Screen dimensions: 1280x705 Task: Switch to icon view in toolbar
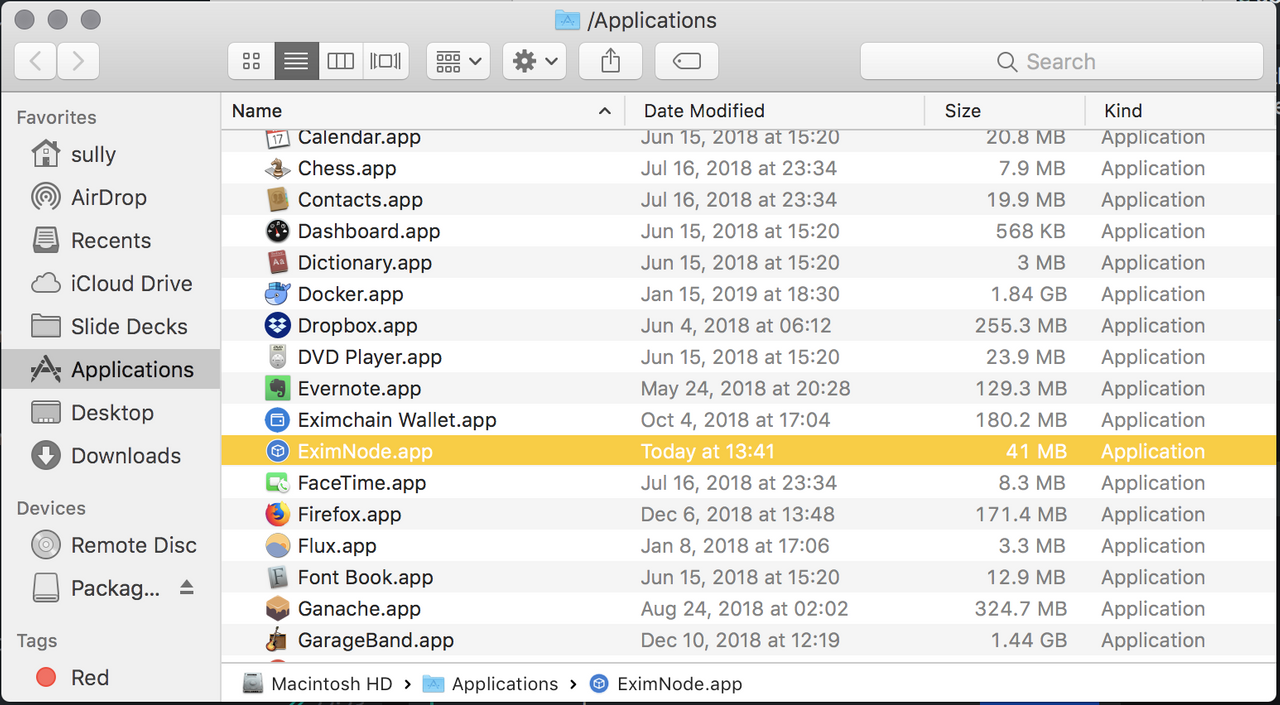(x=252, y=61)
